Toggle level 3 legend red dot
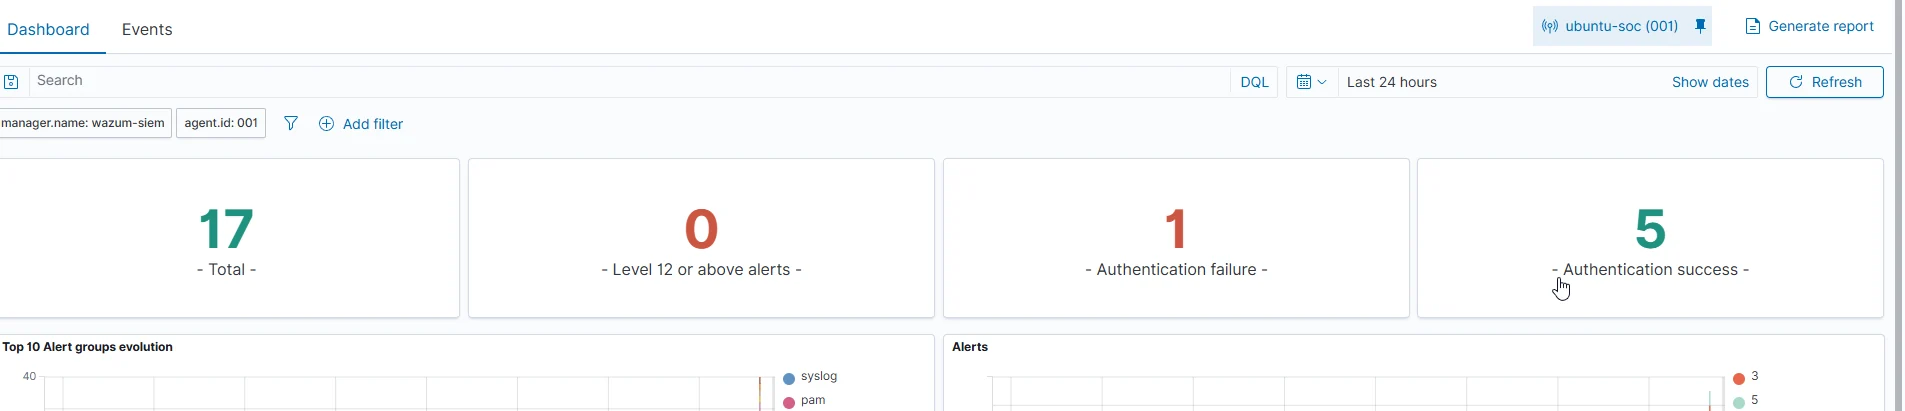The height and width of the screenshot is (411, 1905). (x=1739, y=378)
